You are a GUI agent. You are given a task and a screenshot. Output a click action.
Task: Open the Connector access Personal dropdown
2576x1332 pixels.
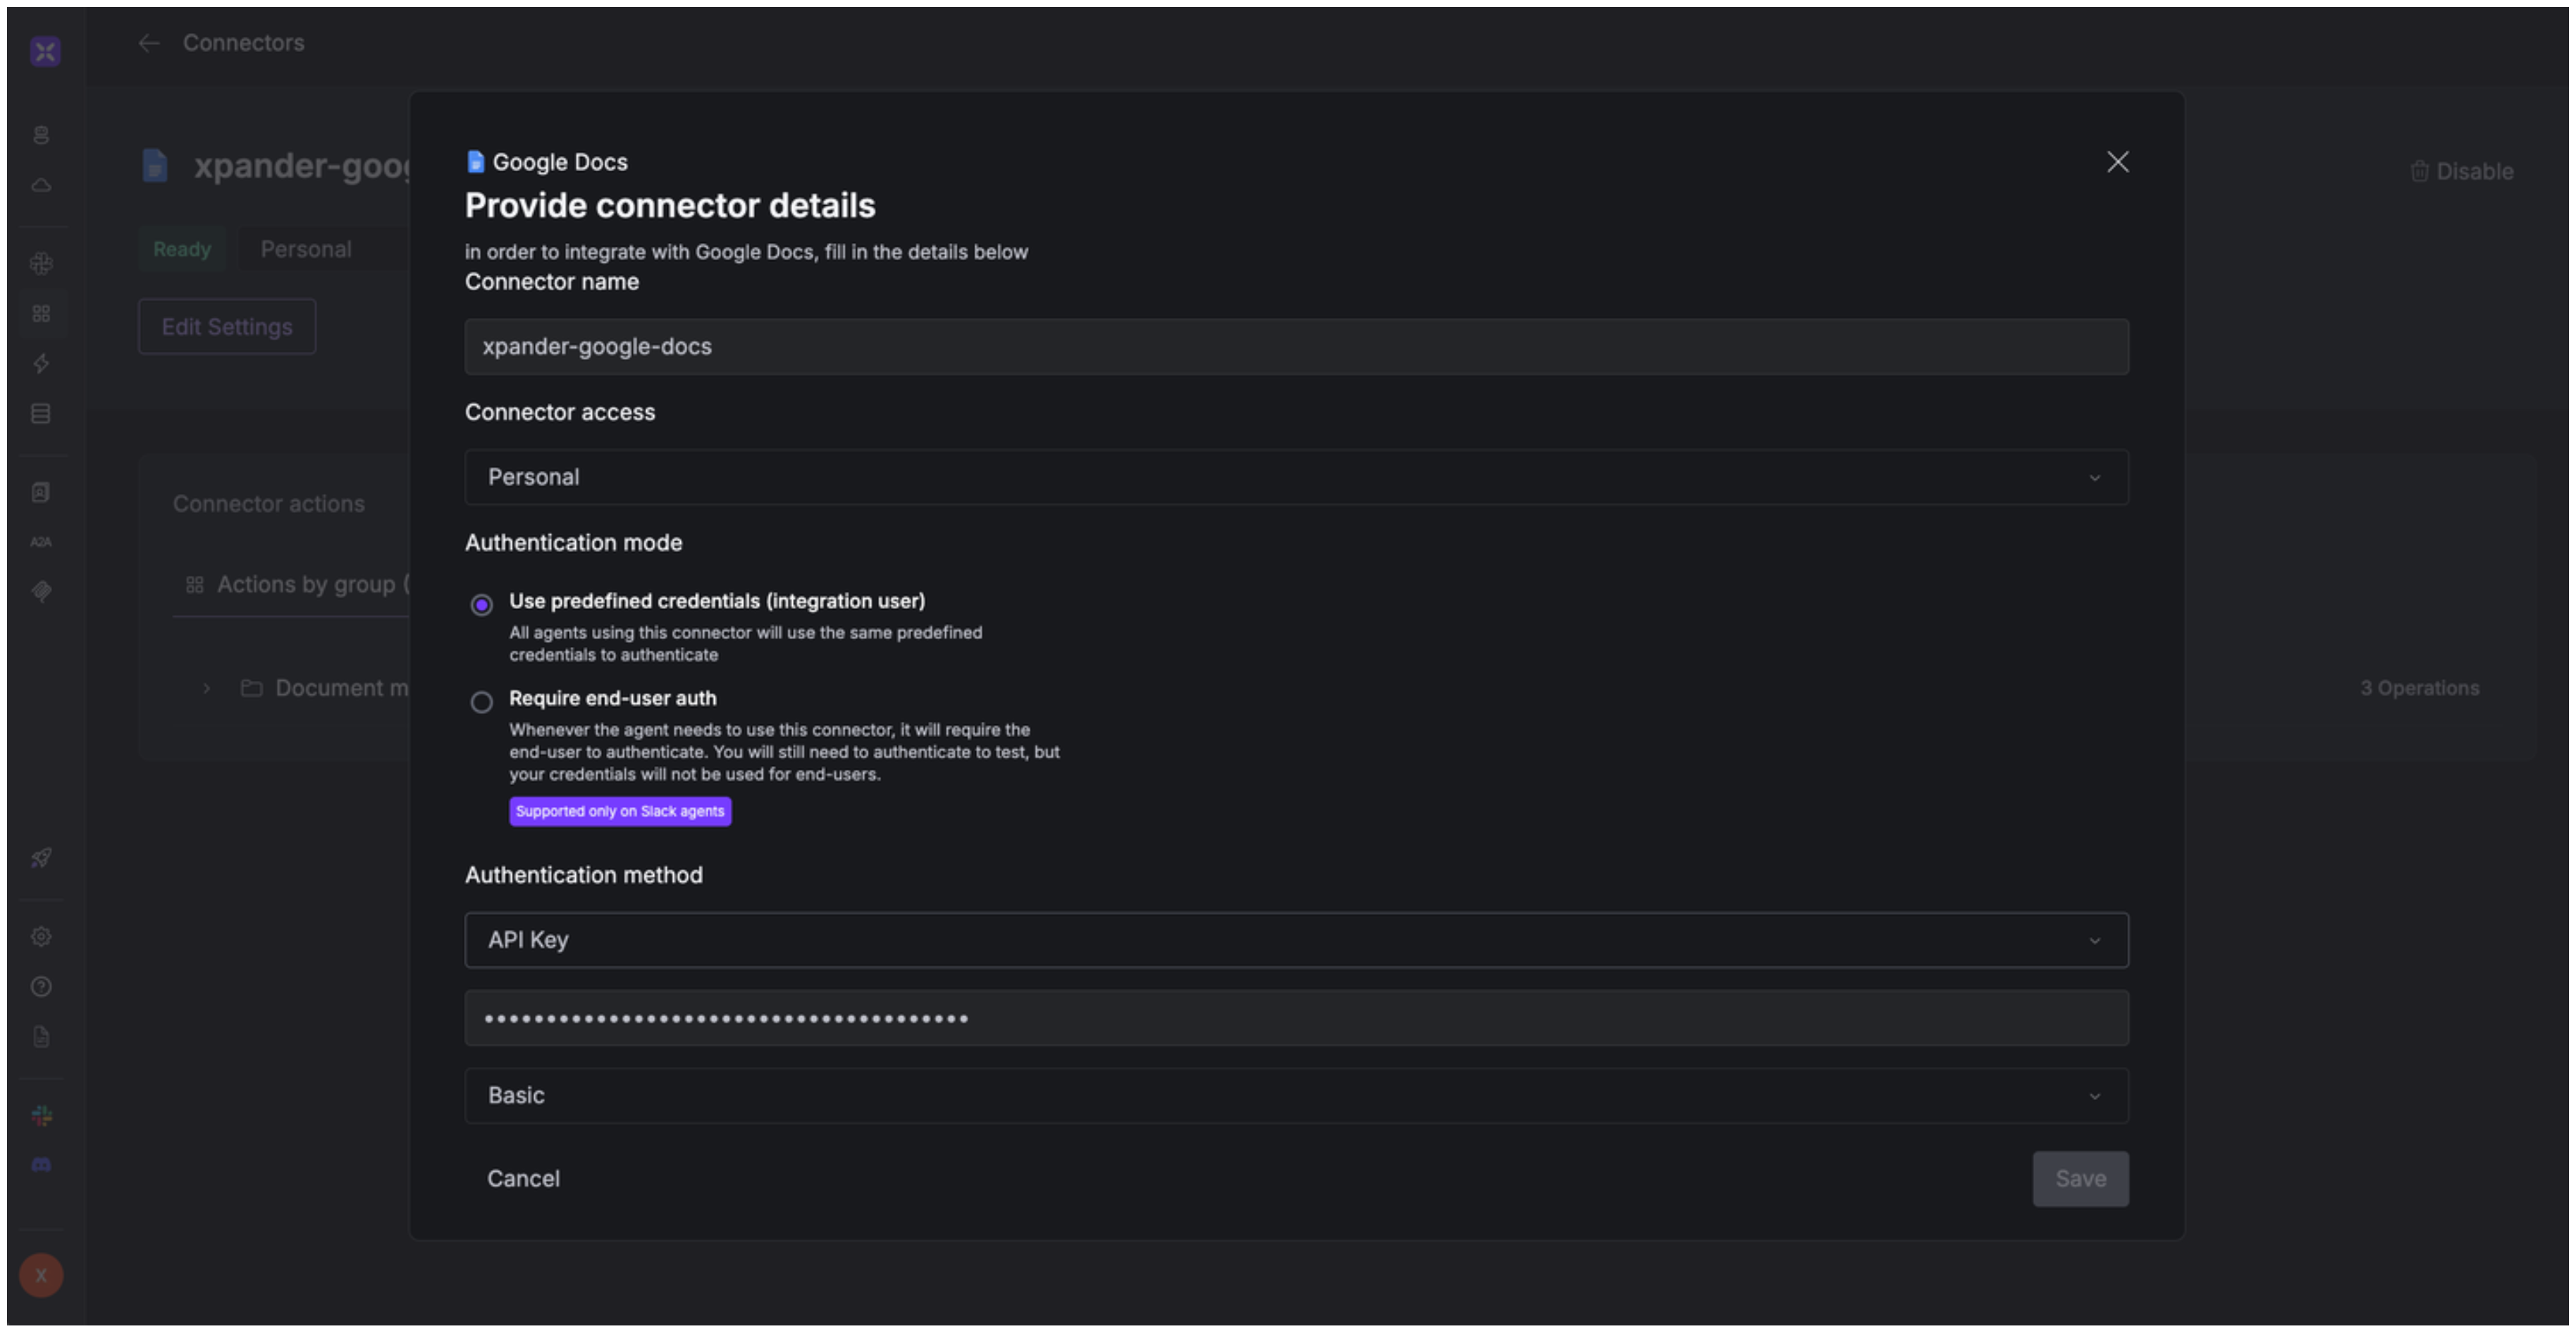coord(1296,477)
